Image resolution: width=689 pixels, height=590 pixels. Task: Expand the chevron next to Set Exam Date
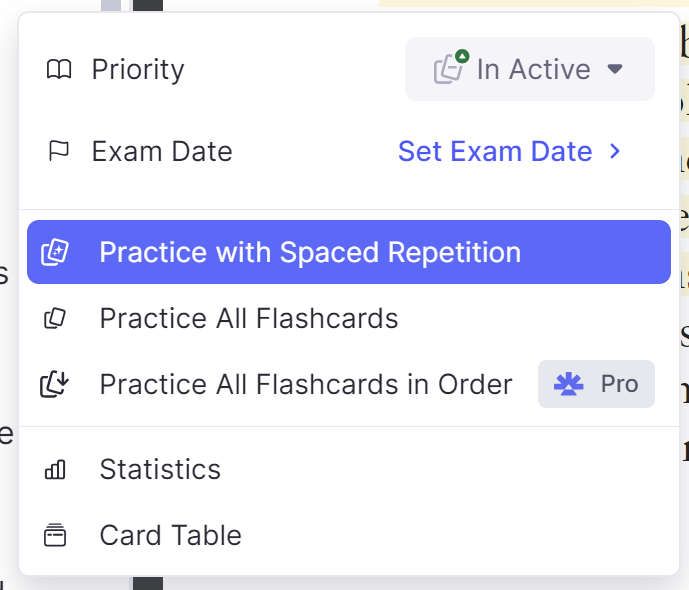(x=615, y=151)
